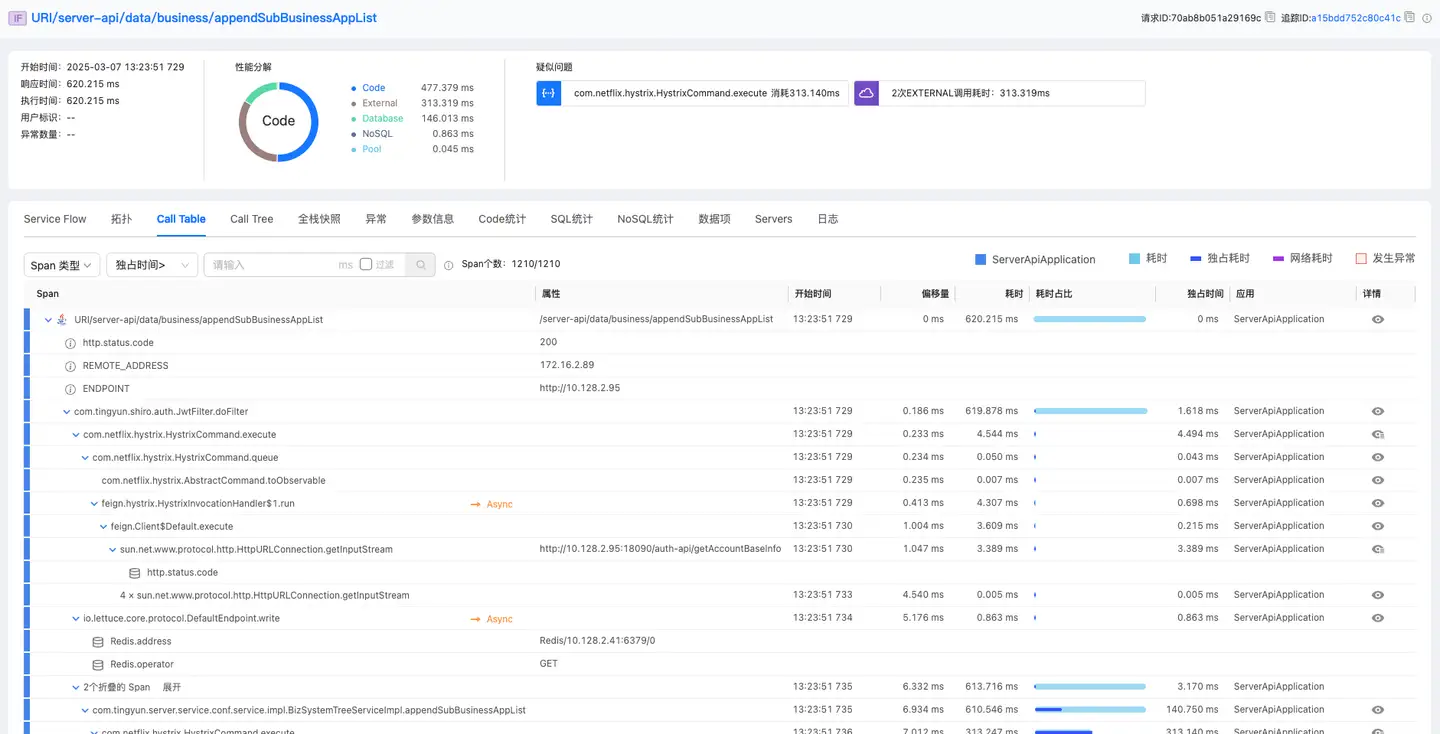This screenshot has width=1440, height=734.
Task: Click the 发生异常 legend color swatch
Action: [x=1361, y=259]
